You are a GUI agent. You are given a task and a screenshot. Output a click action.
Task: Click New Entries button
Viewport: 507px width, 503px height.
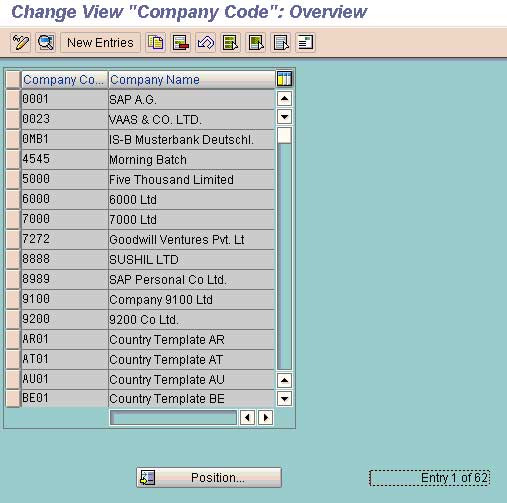click(x=100, y=43)
